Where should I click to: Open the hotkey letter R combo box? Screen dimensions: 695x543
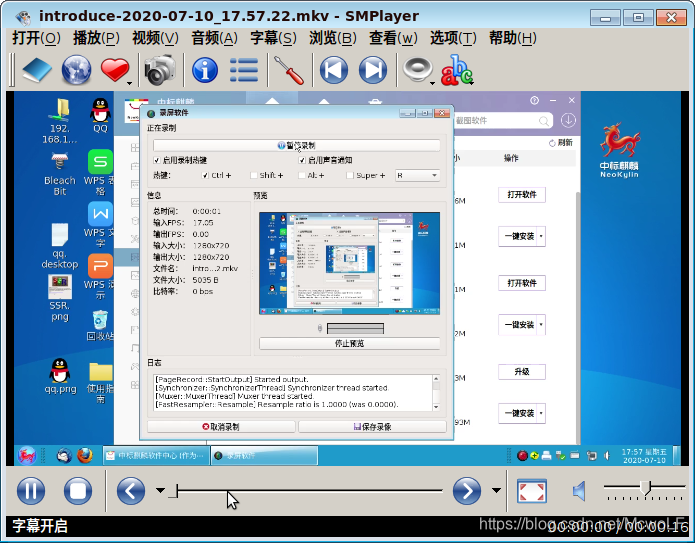(418, 176)
